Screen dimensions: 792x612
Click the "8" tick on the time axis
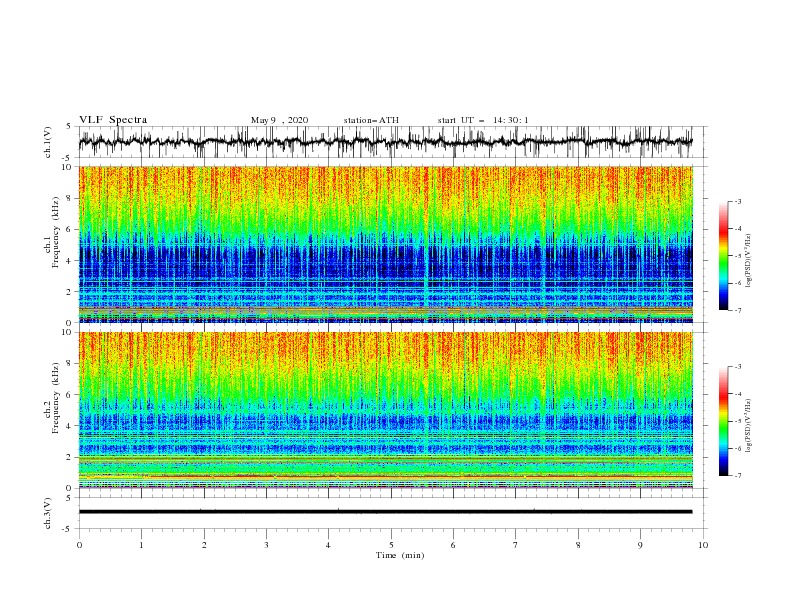(x=578, y=545)
